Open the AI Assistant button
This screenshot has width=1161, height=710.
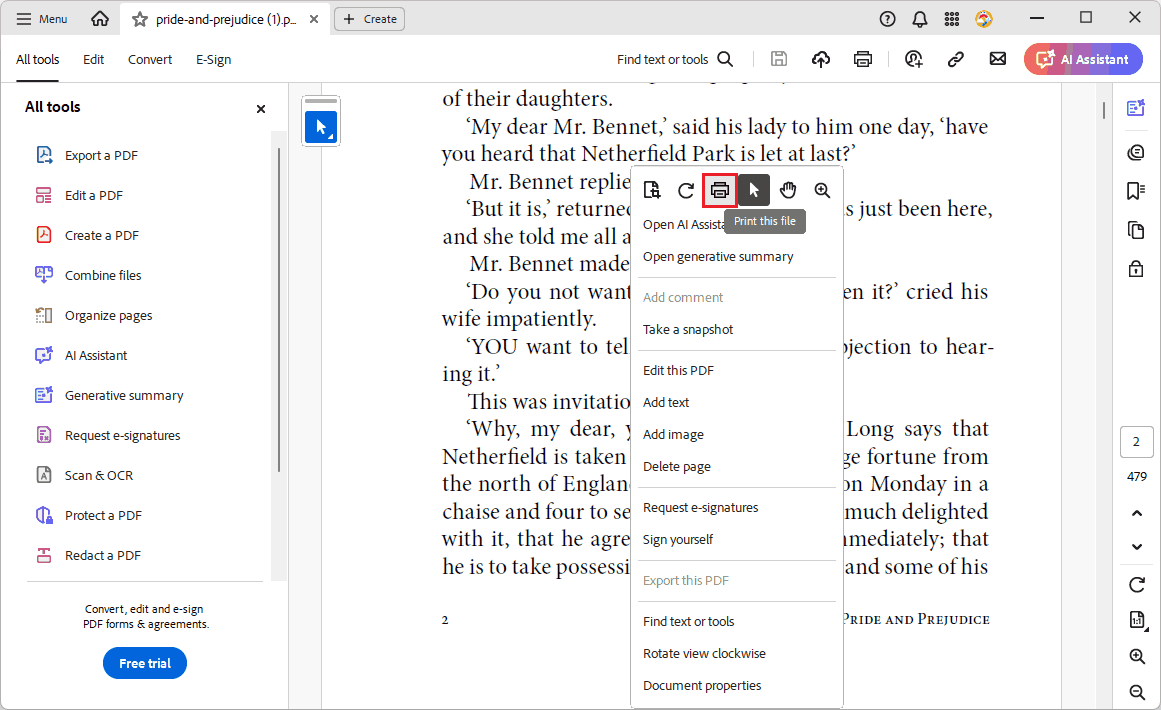pyautogui.click(x=1083, y=59)
